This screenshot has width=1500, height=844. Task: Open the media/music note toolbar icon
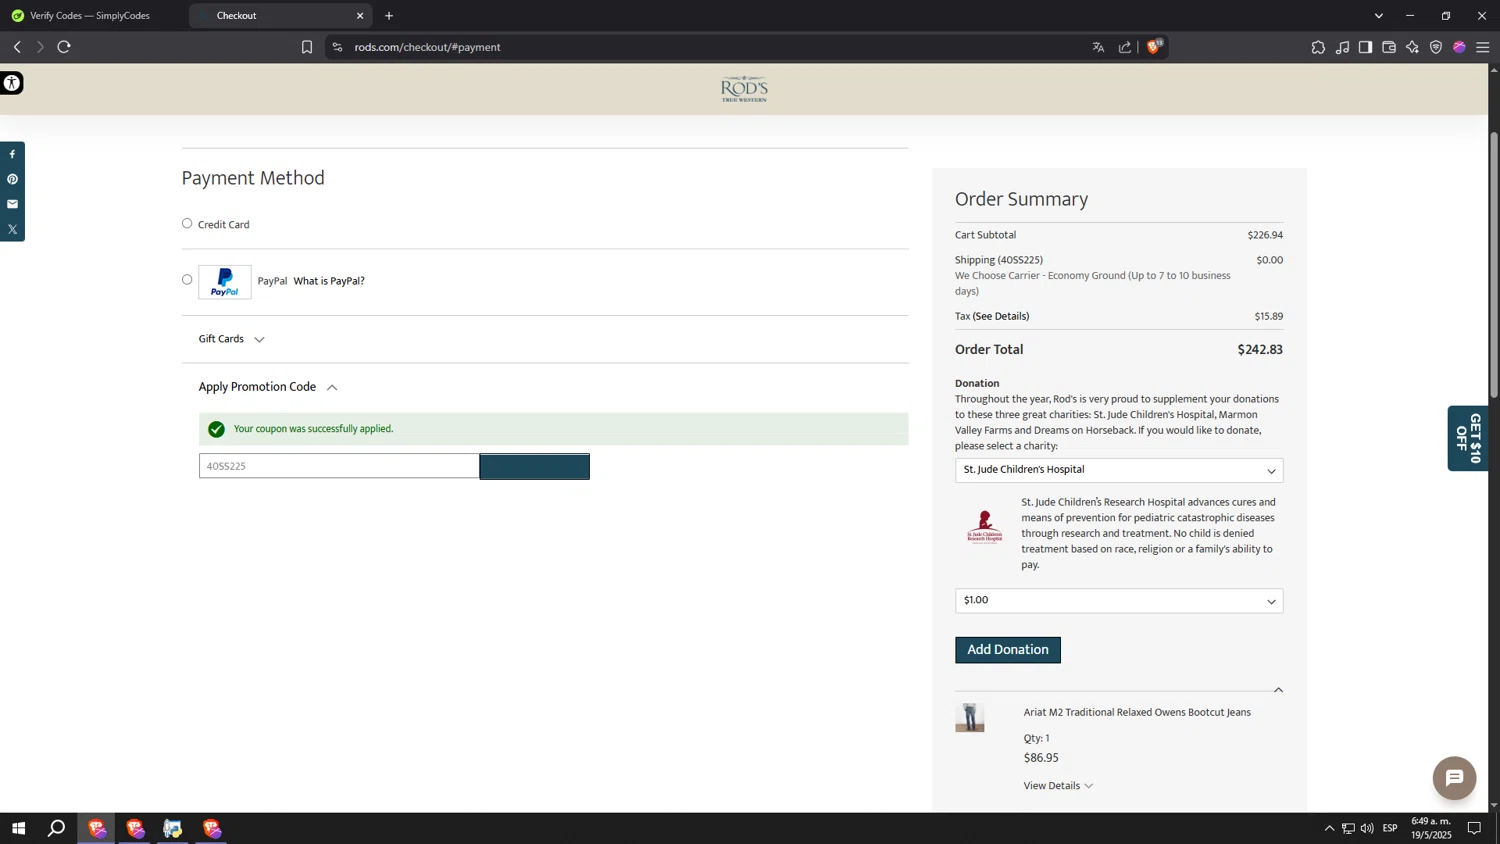pos(1342,47)
